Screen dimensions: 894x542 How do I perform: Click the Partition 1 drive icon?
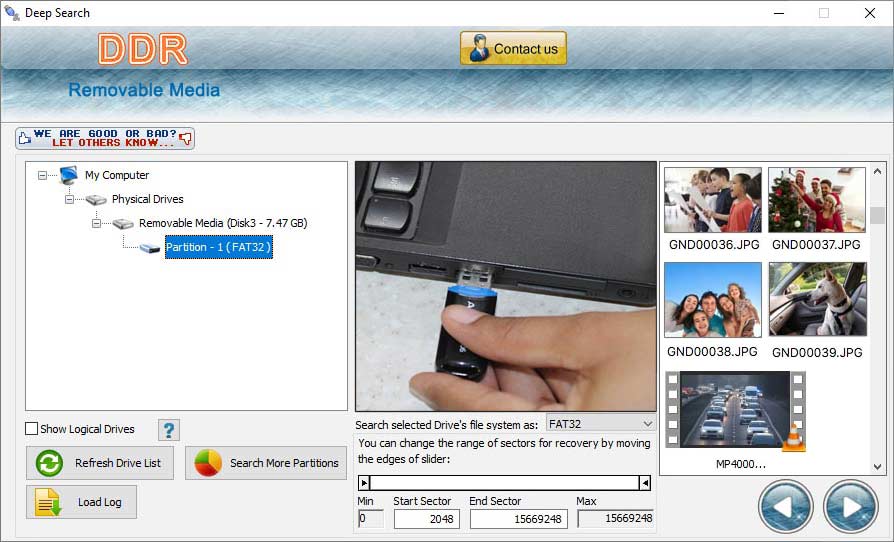(x=150, y=248)
